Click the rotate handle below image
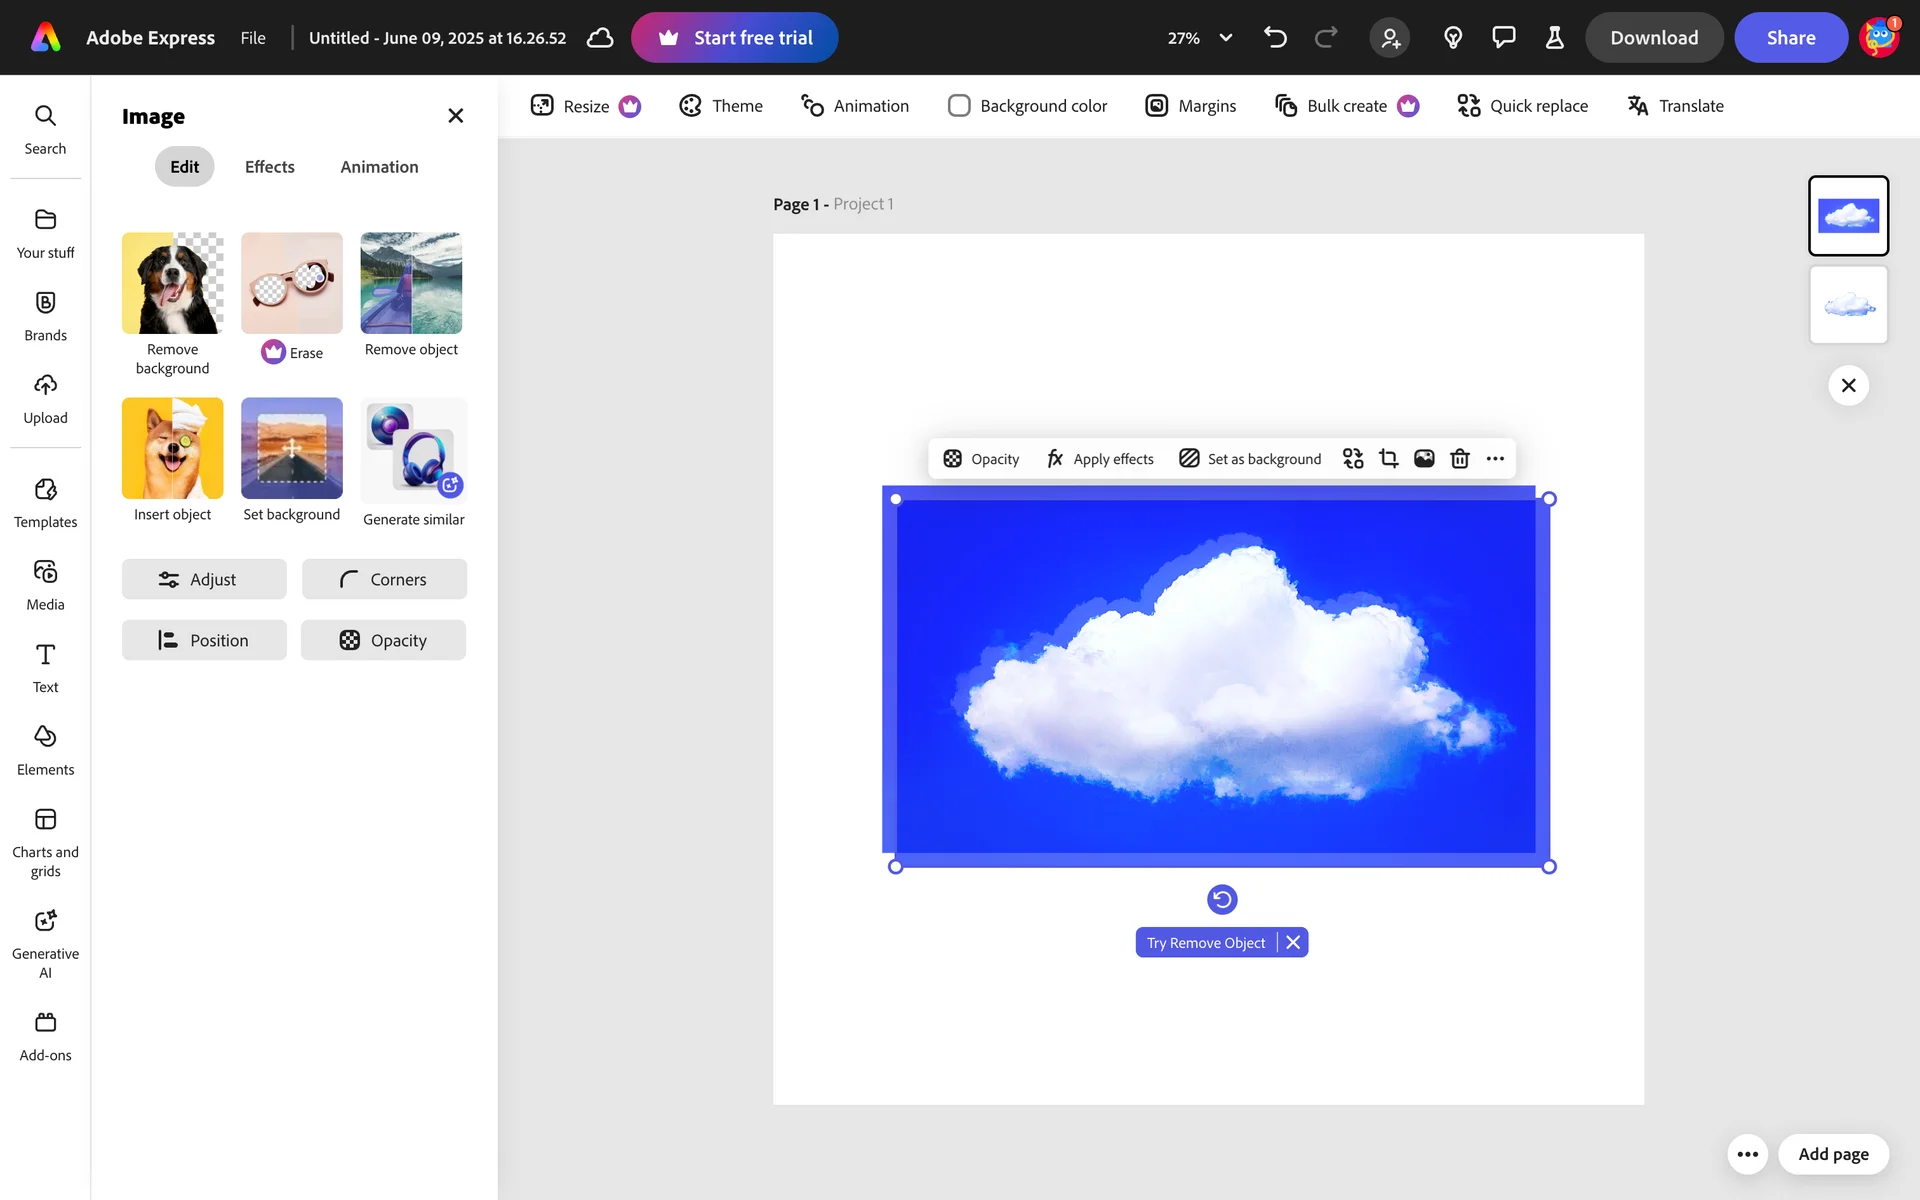This screenshot has height=1200, width=1920. pos(1222,900)
